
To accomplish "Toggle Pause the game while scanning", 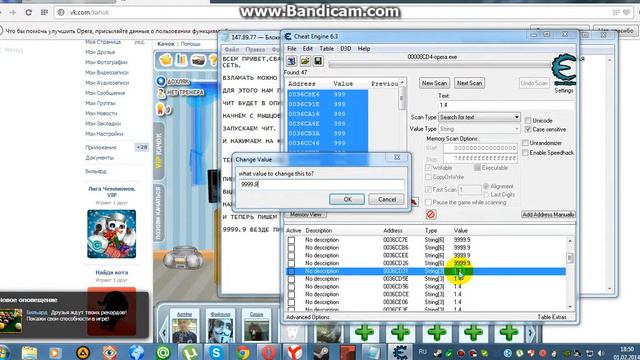I will click(x=428, y=202).
